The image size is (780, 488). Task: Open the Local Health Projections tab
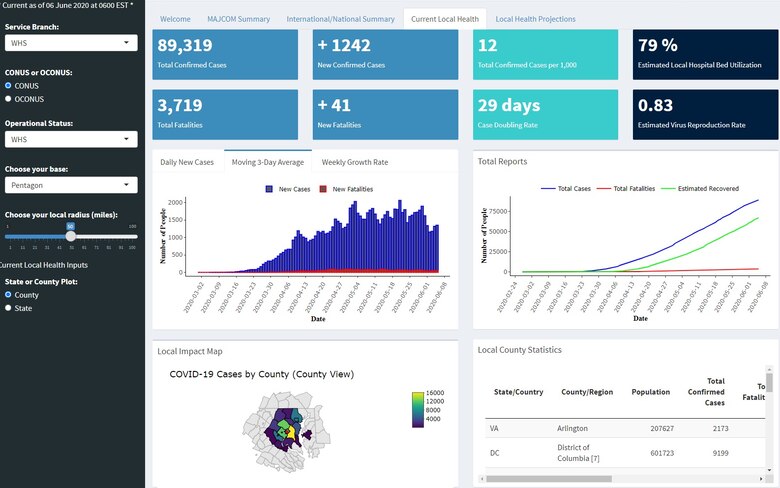point(535,19)
